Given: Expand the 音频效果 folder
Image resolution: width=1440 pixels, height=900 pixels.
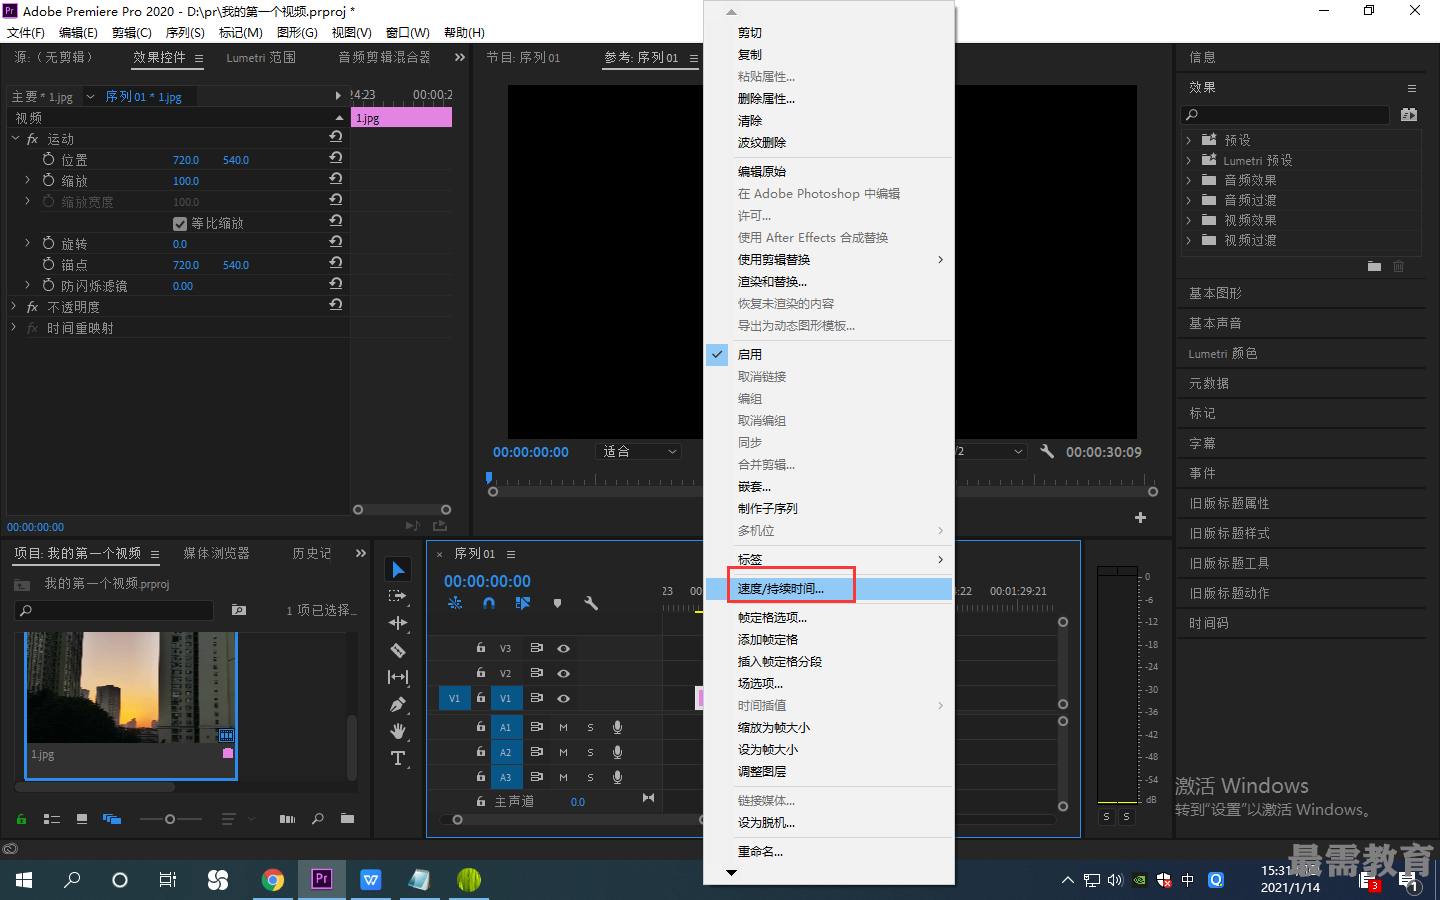Looking at the screenshot, I should [1188, 180].
